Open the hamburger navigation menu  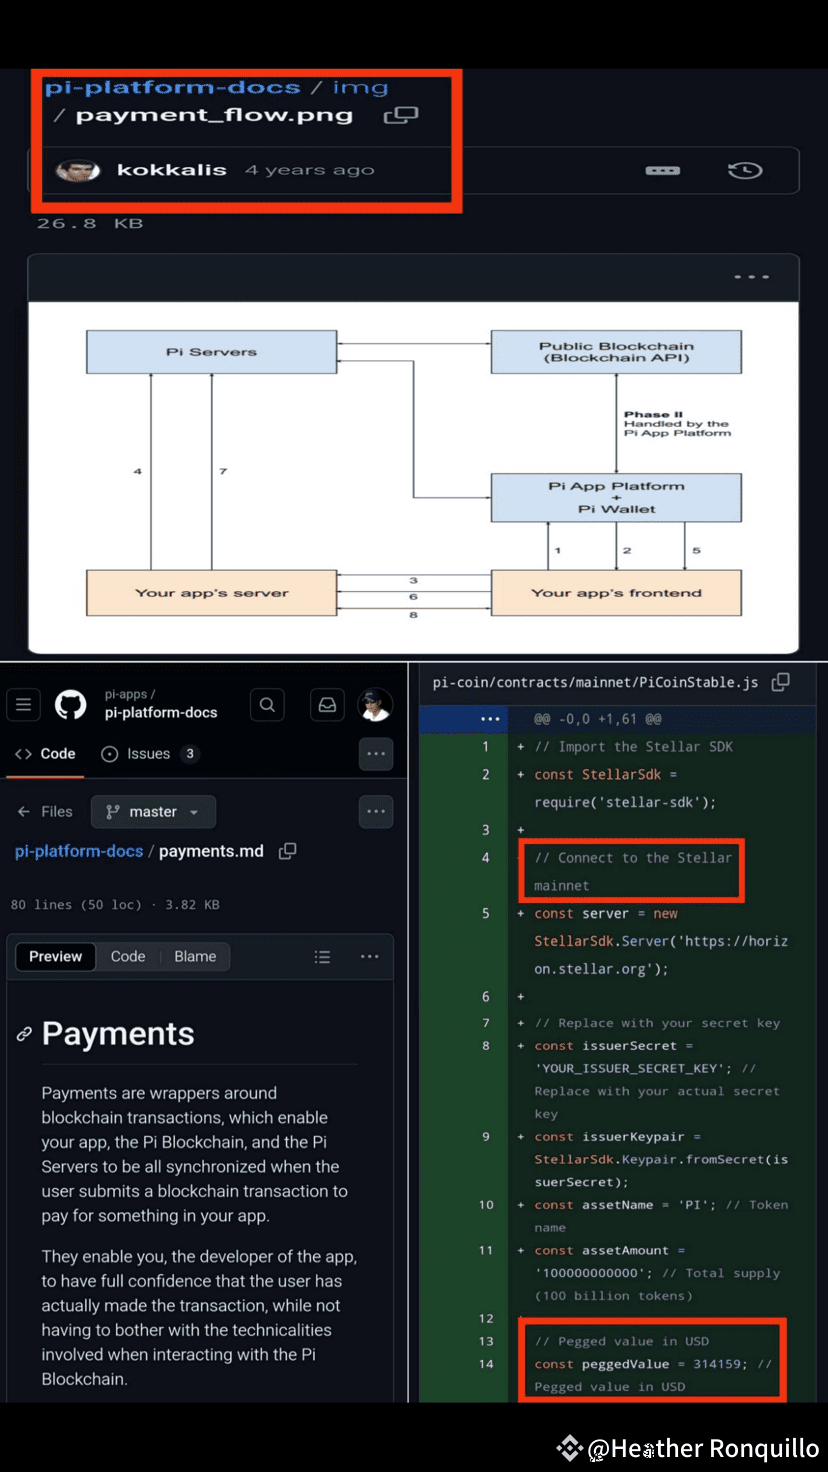click(x=24, y=705)
